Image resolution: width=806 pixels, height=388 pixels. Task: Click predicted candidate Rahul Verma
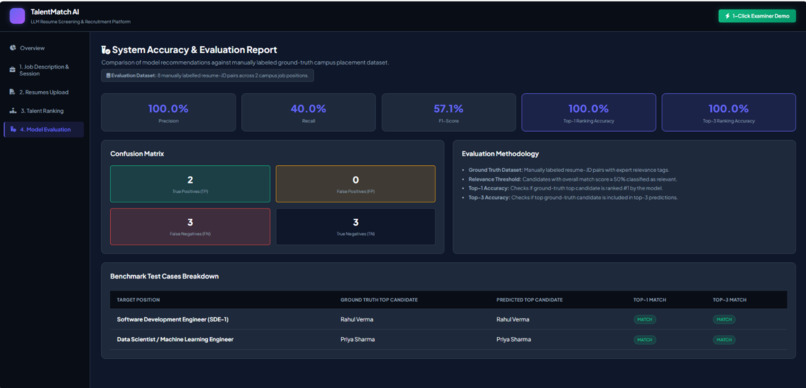click(512, 319)
